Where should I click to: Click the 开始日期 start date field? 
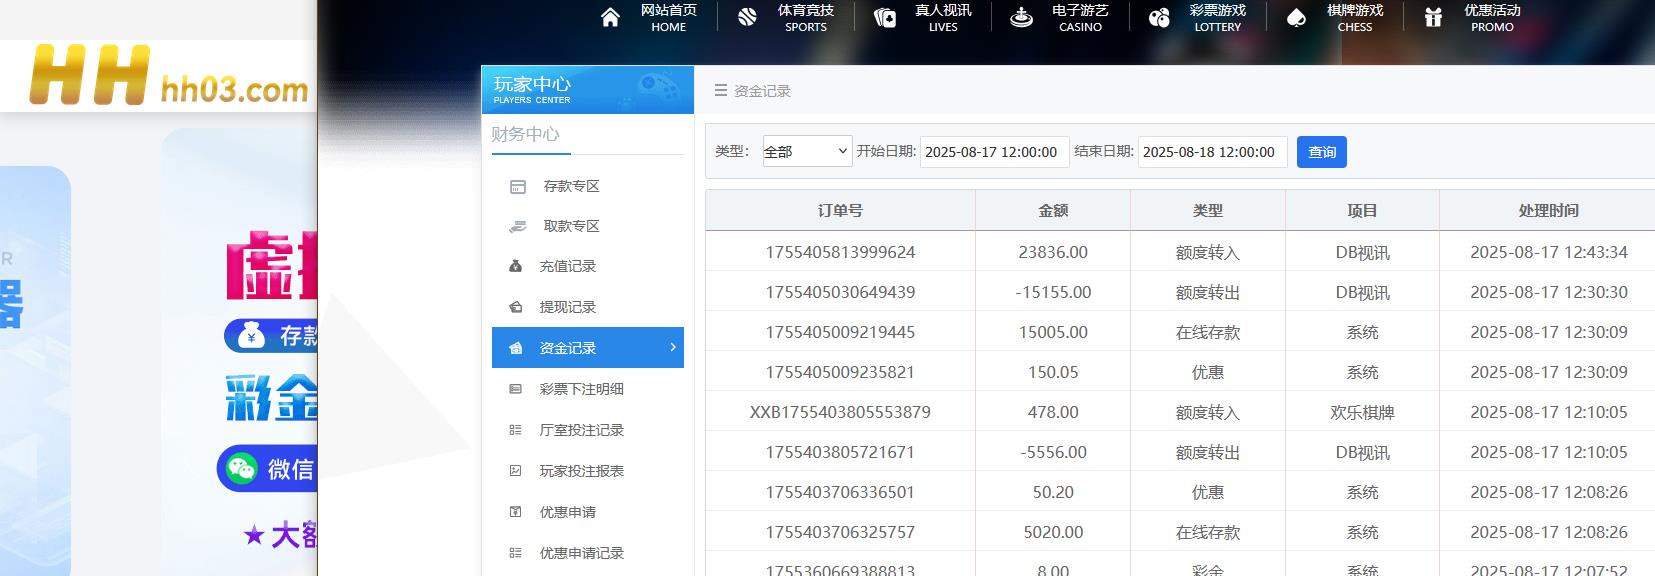point(993,152)
